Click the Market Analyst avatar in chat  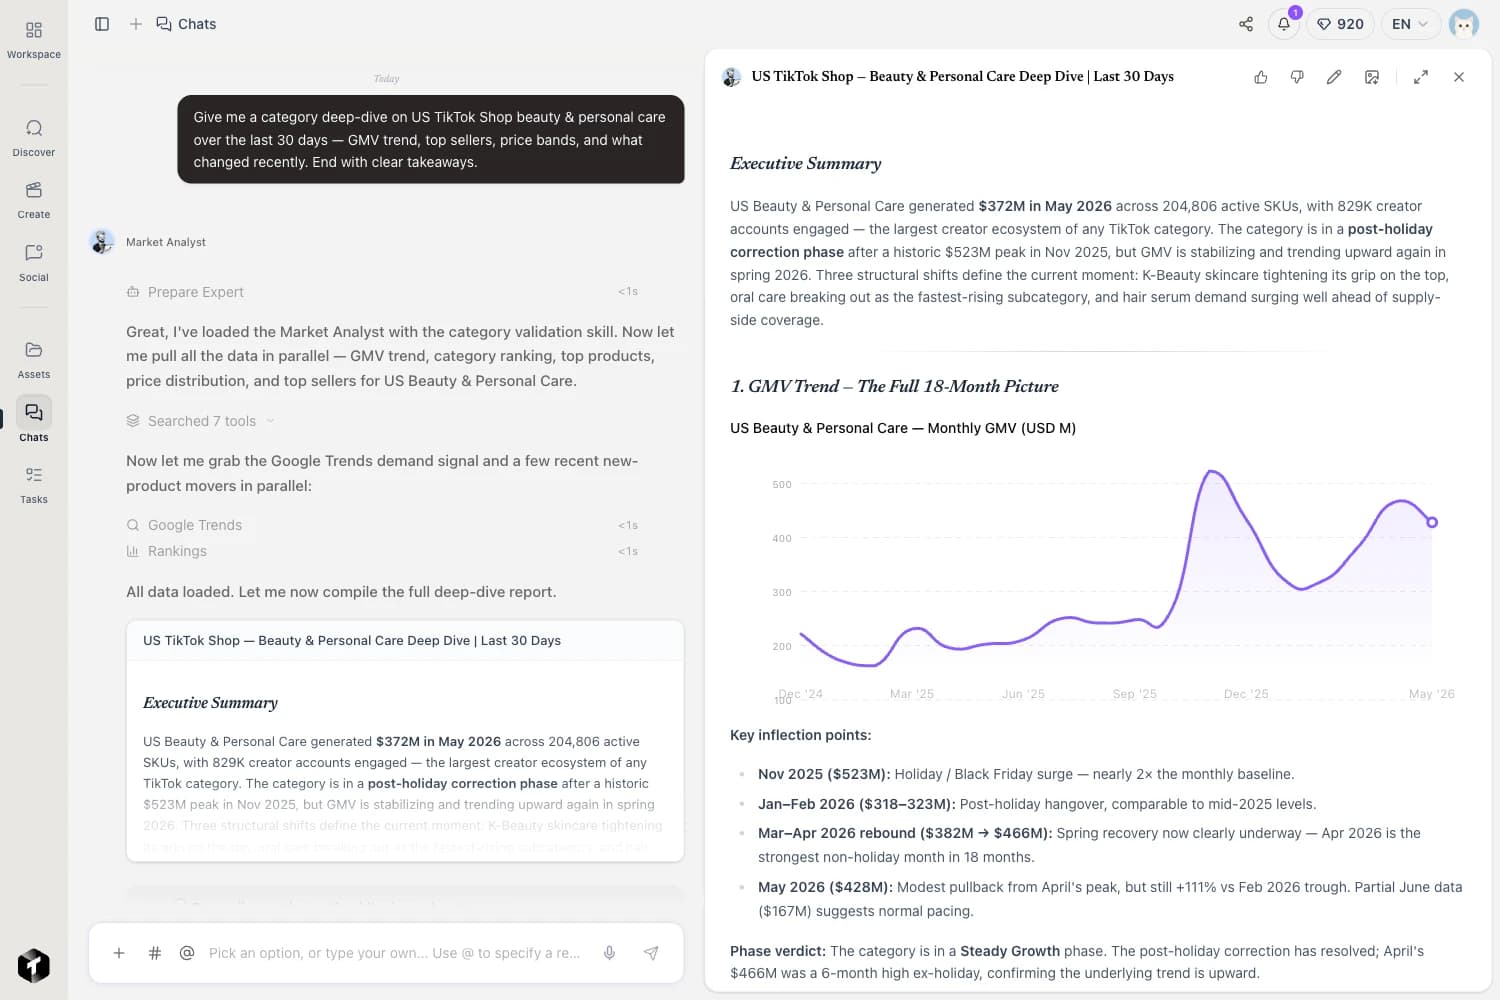[x=102, y=242]
